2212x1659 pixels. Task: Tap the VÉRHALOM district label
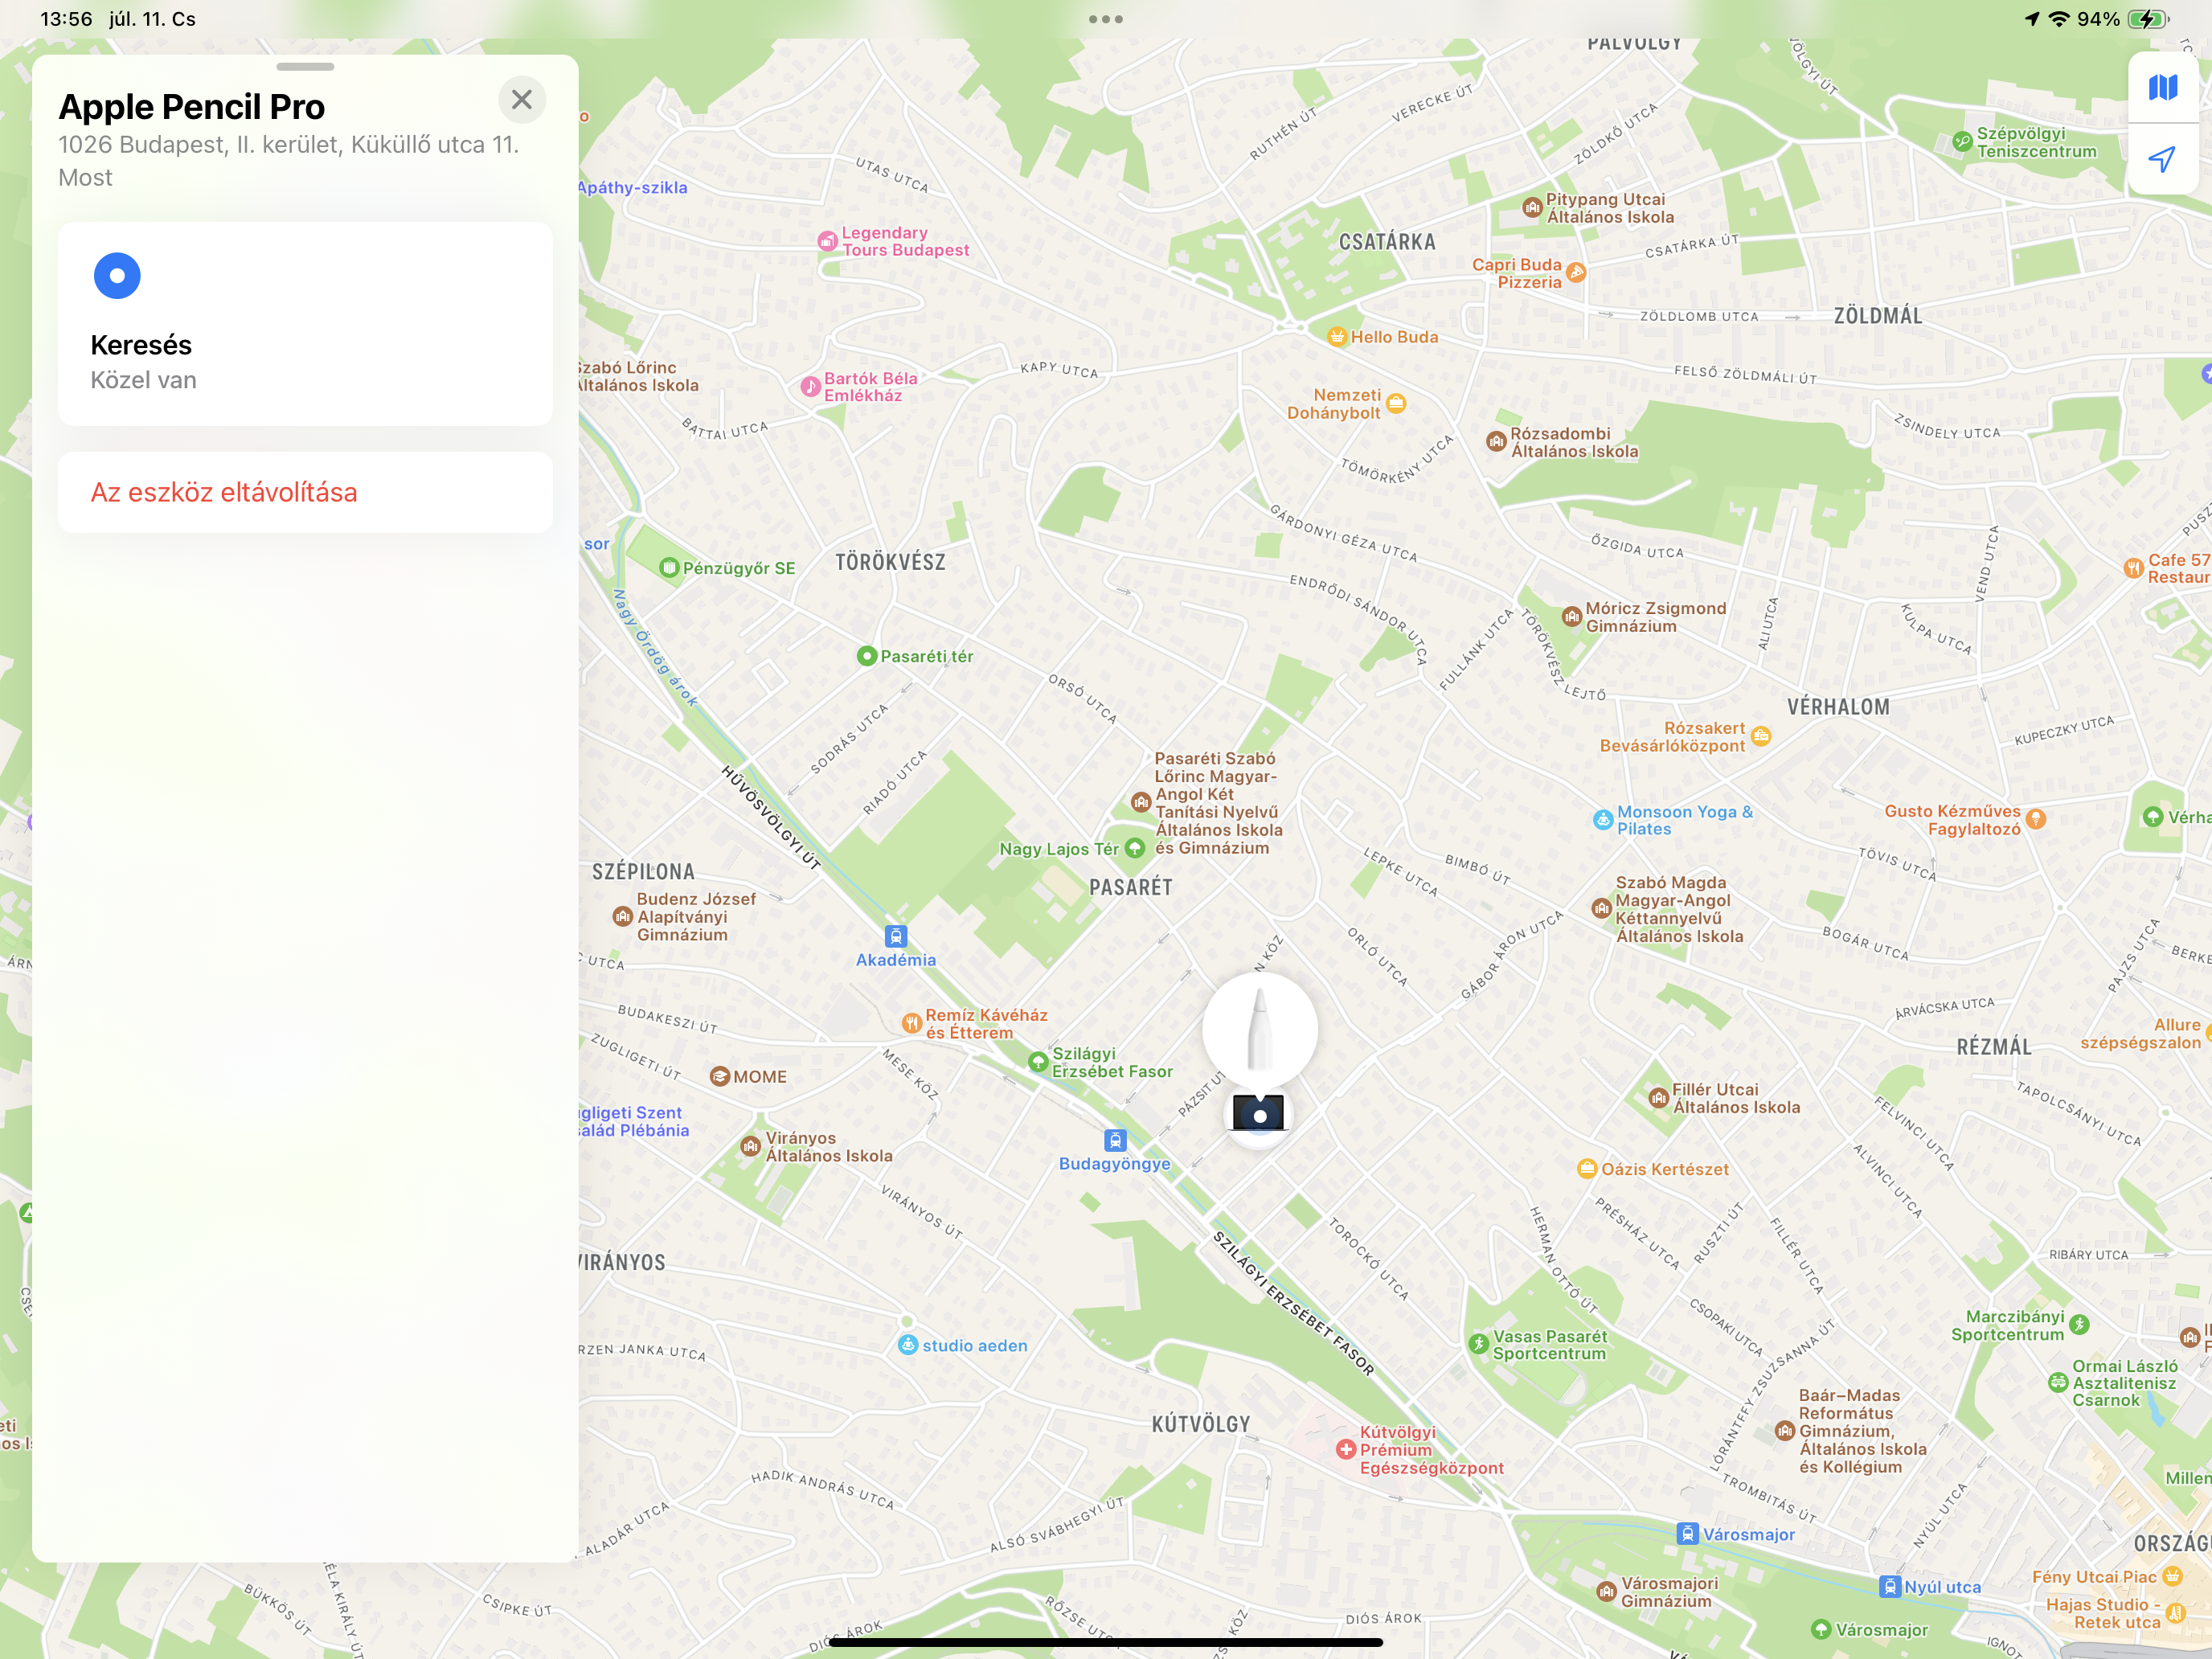1838,707
